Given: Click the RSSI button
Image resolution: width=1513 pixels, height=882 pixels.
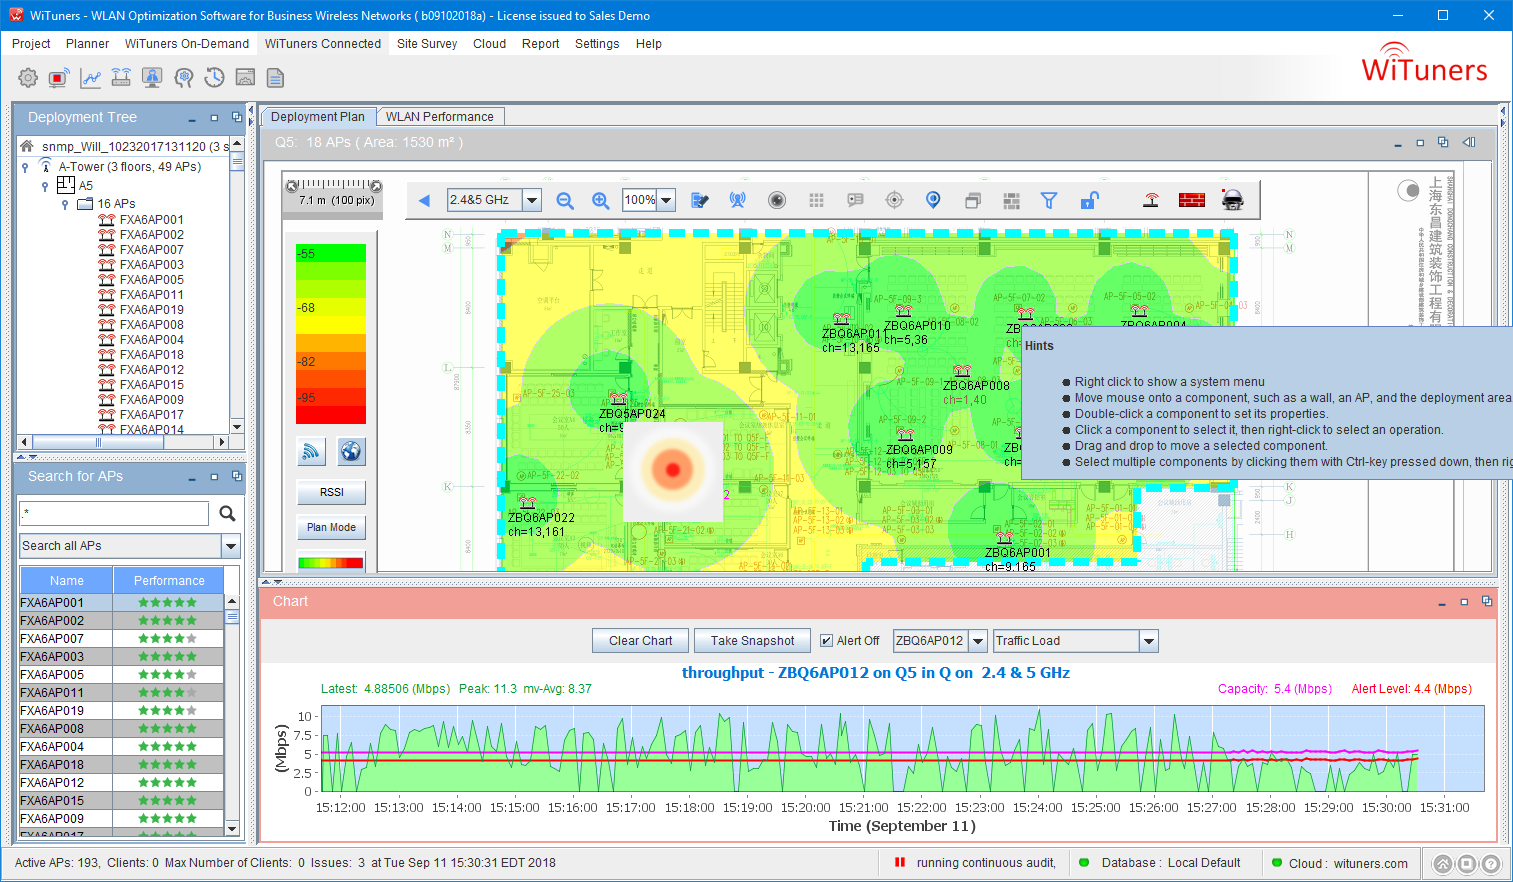Looking at the screenshot, I should (332, 492).
